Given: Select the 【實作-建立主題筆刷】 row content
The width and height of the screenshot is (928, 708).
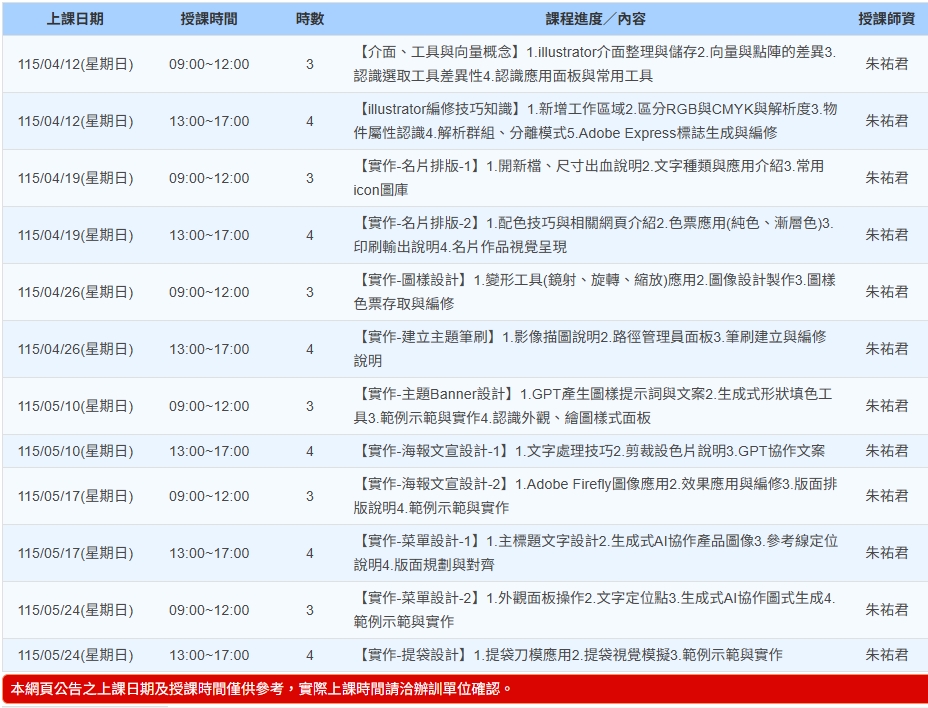Looking at the screenshot, I should coord(595,349).
